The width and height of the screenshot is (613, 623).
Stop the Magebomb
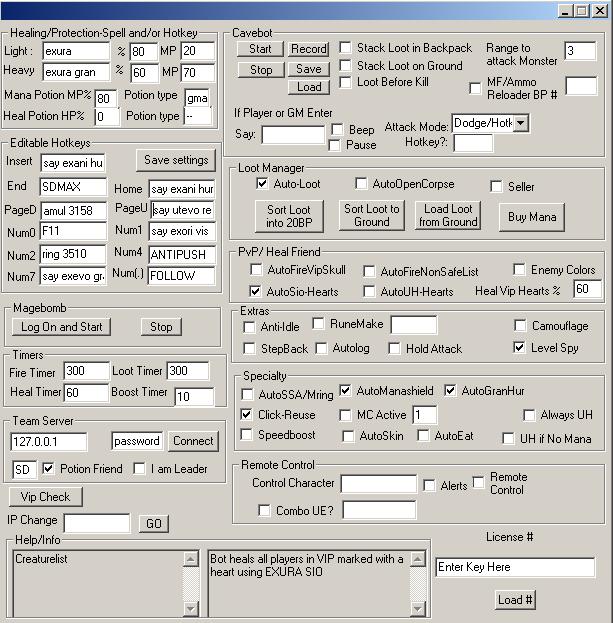point(161,327)
